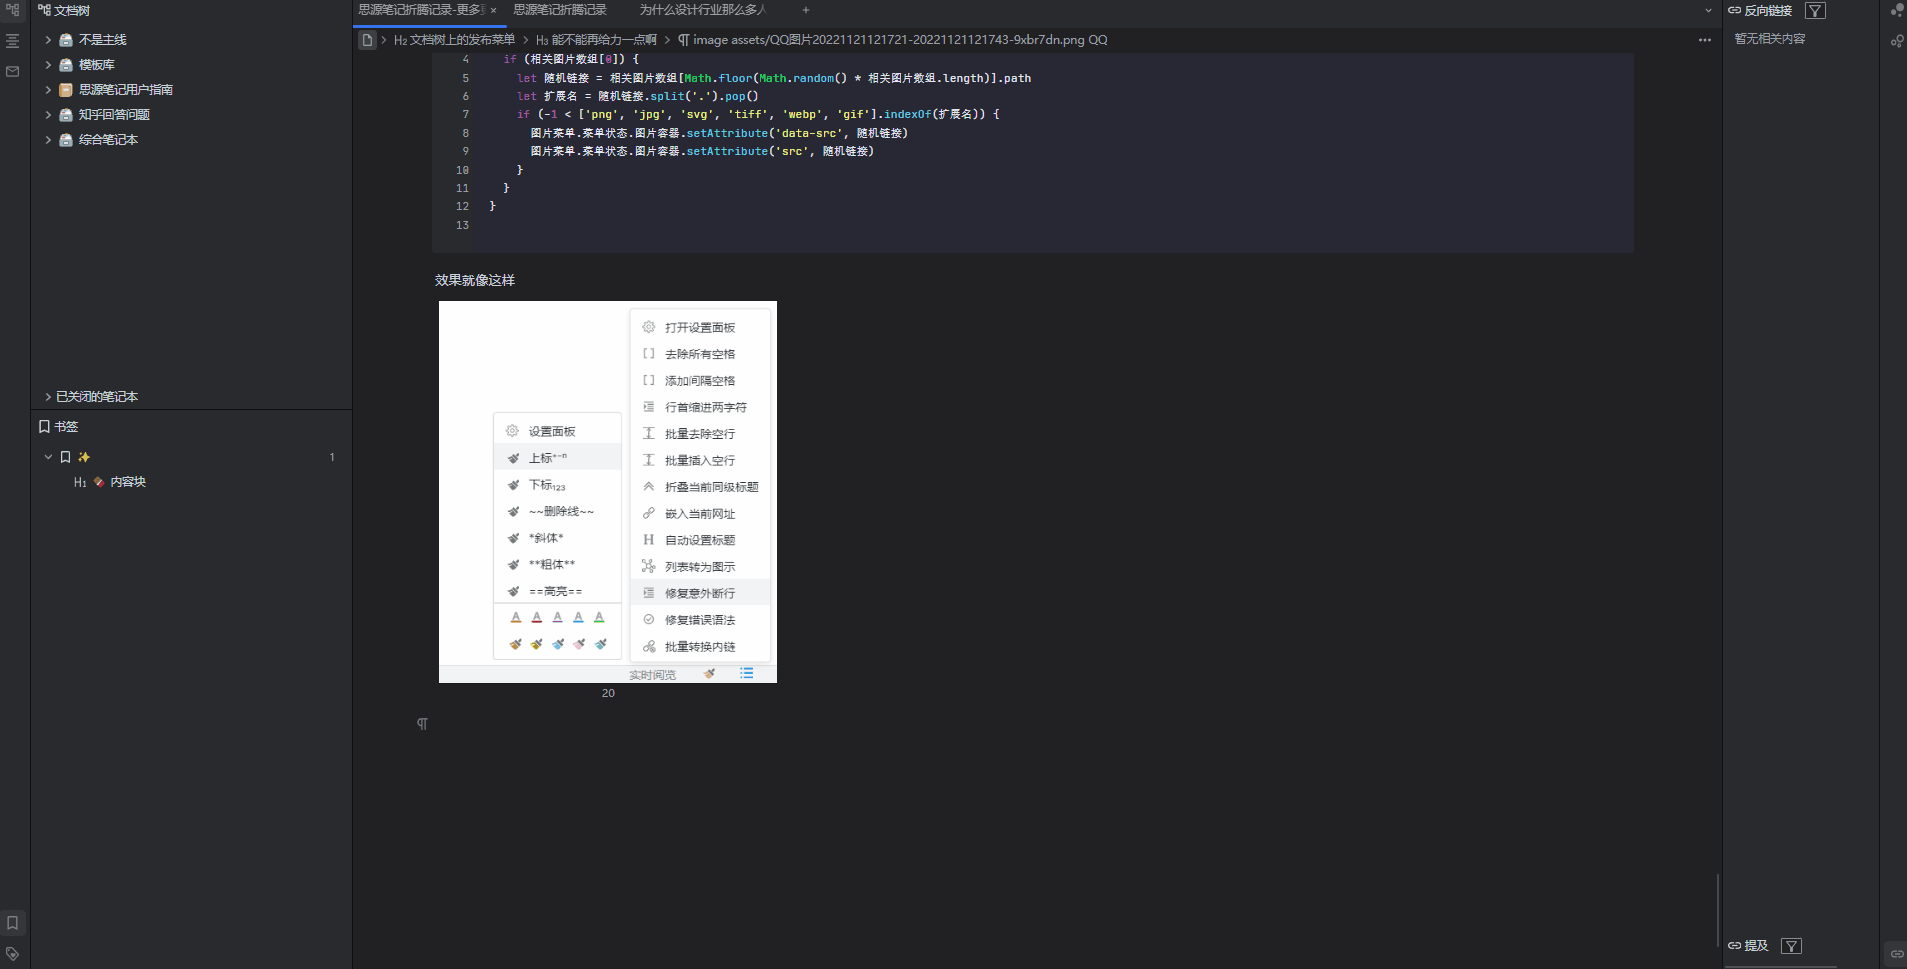Image resolution: width=1907 pixels, height=969 pixels.
Task: Switch to the 为什么设计行业那么多人 tab
Action: [703, 10]
